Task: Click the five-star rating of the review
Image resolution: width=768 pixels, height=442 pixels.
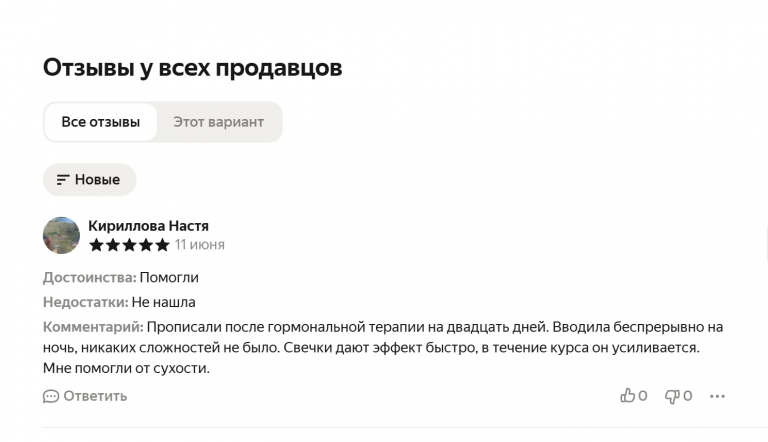Action: (129, 245)
